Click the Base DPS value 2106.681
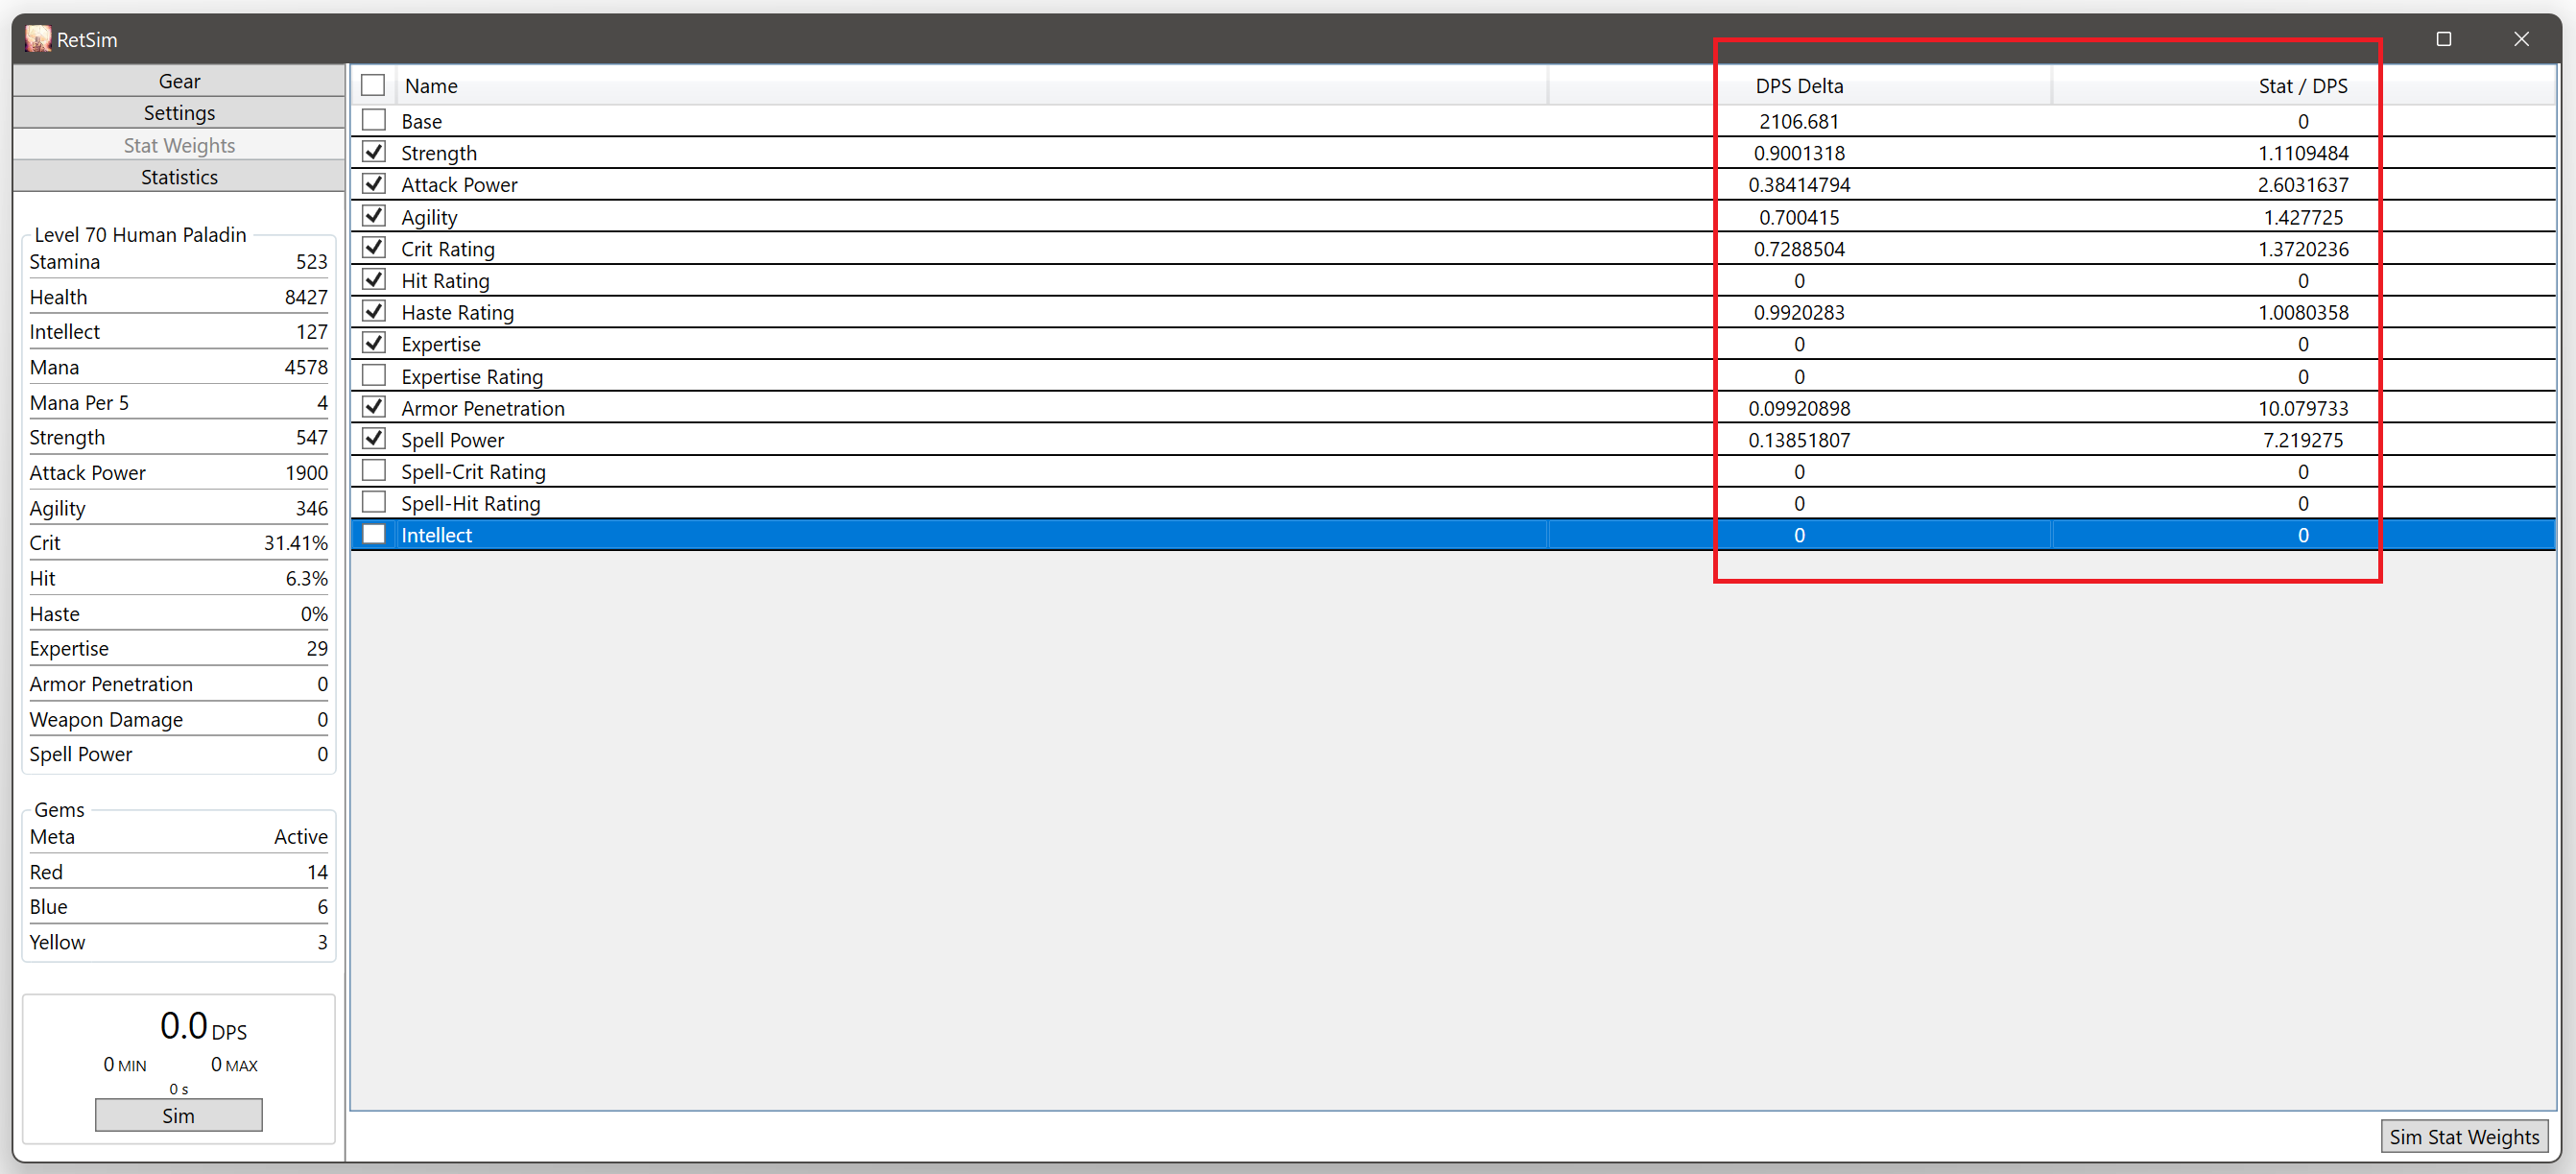This screenshot has width=2576, height=1174. pos(1799,121)
